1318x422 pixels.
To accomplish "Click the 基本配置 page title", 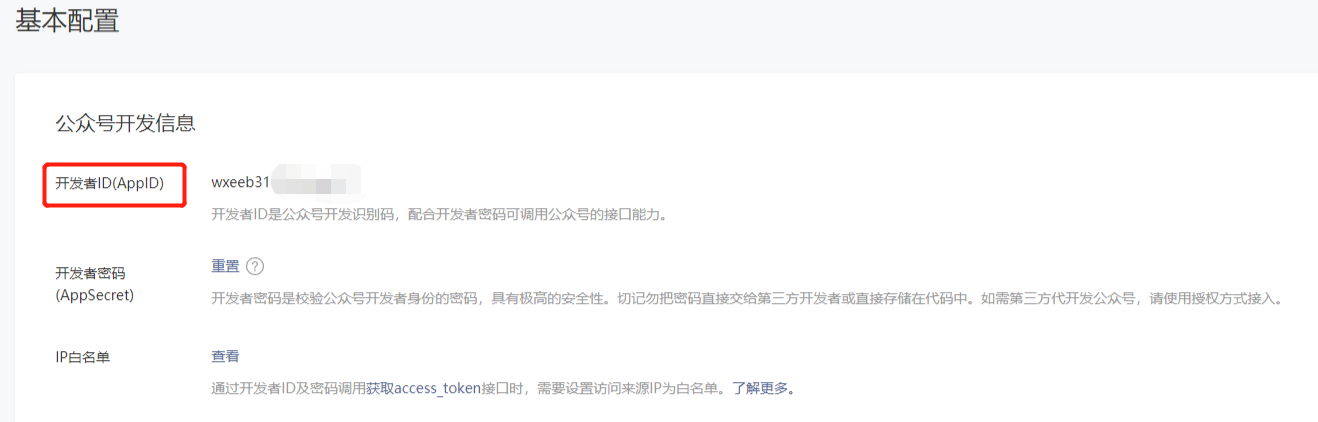I will pyautogui.click(x=67, y=20).
